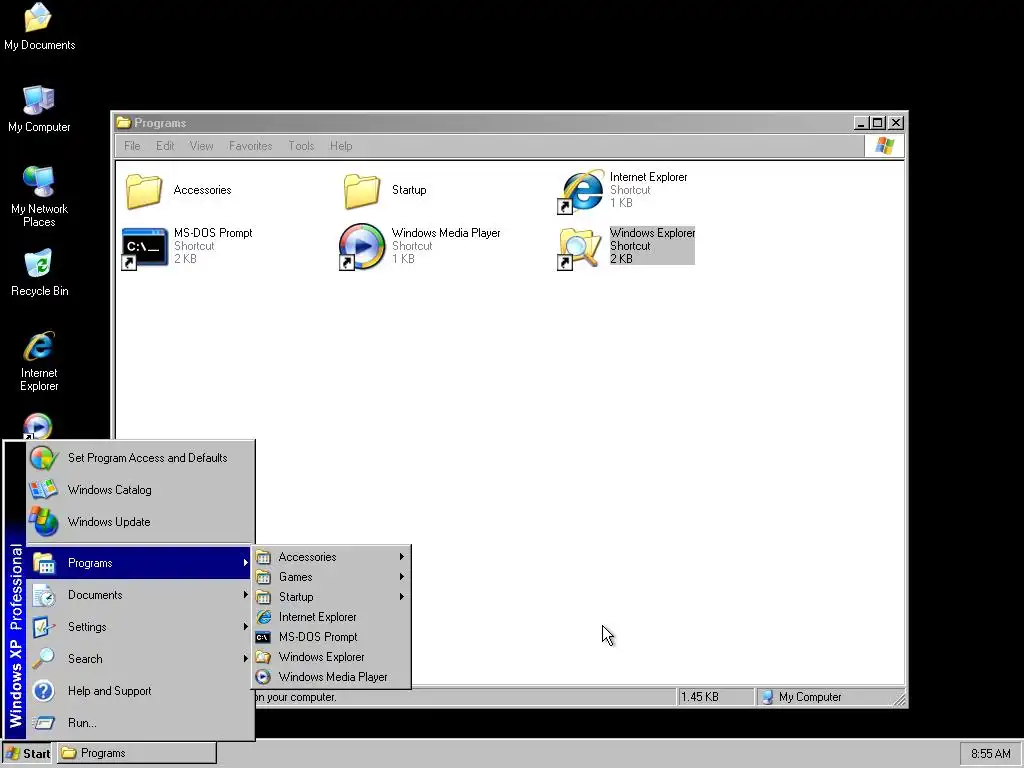The height and width of the screenshot is (768, 1024).
Task: Open the Help menu in Programs window
Action: 341,146
